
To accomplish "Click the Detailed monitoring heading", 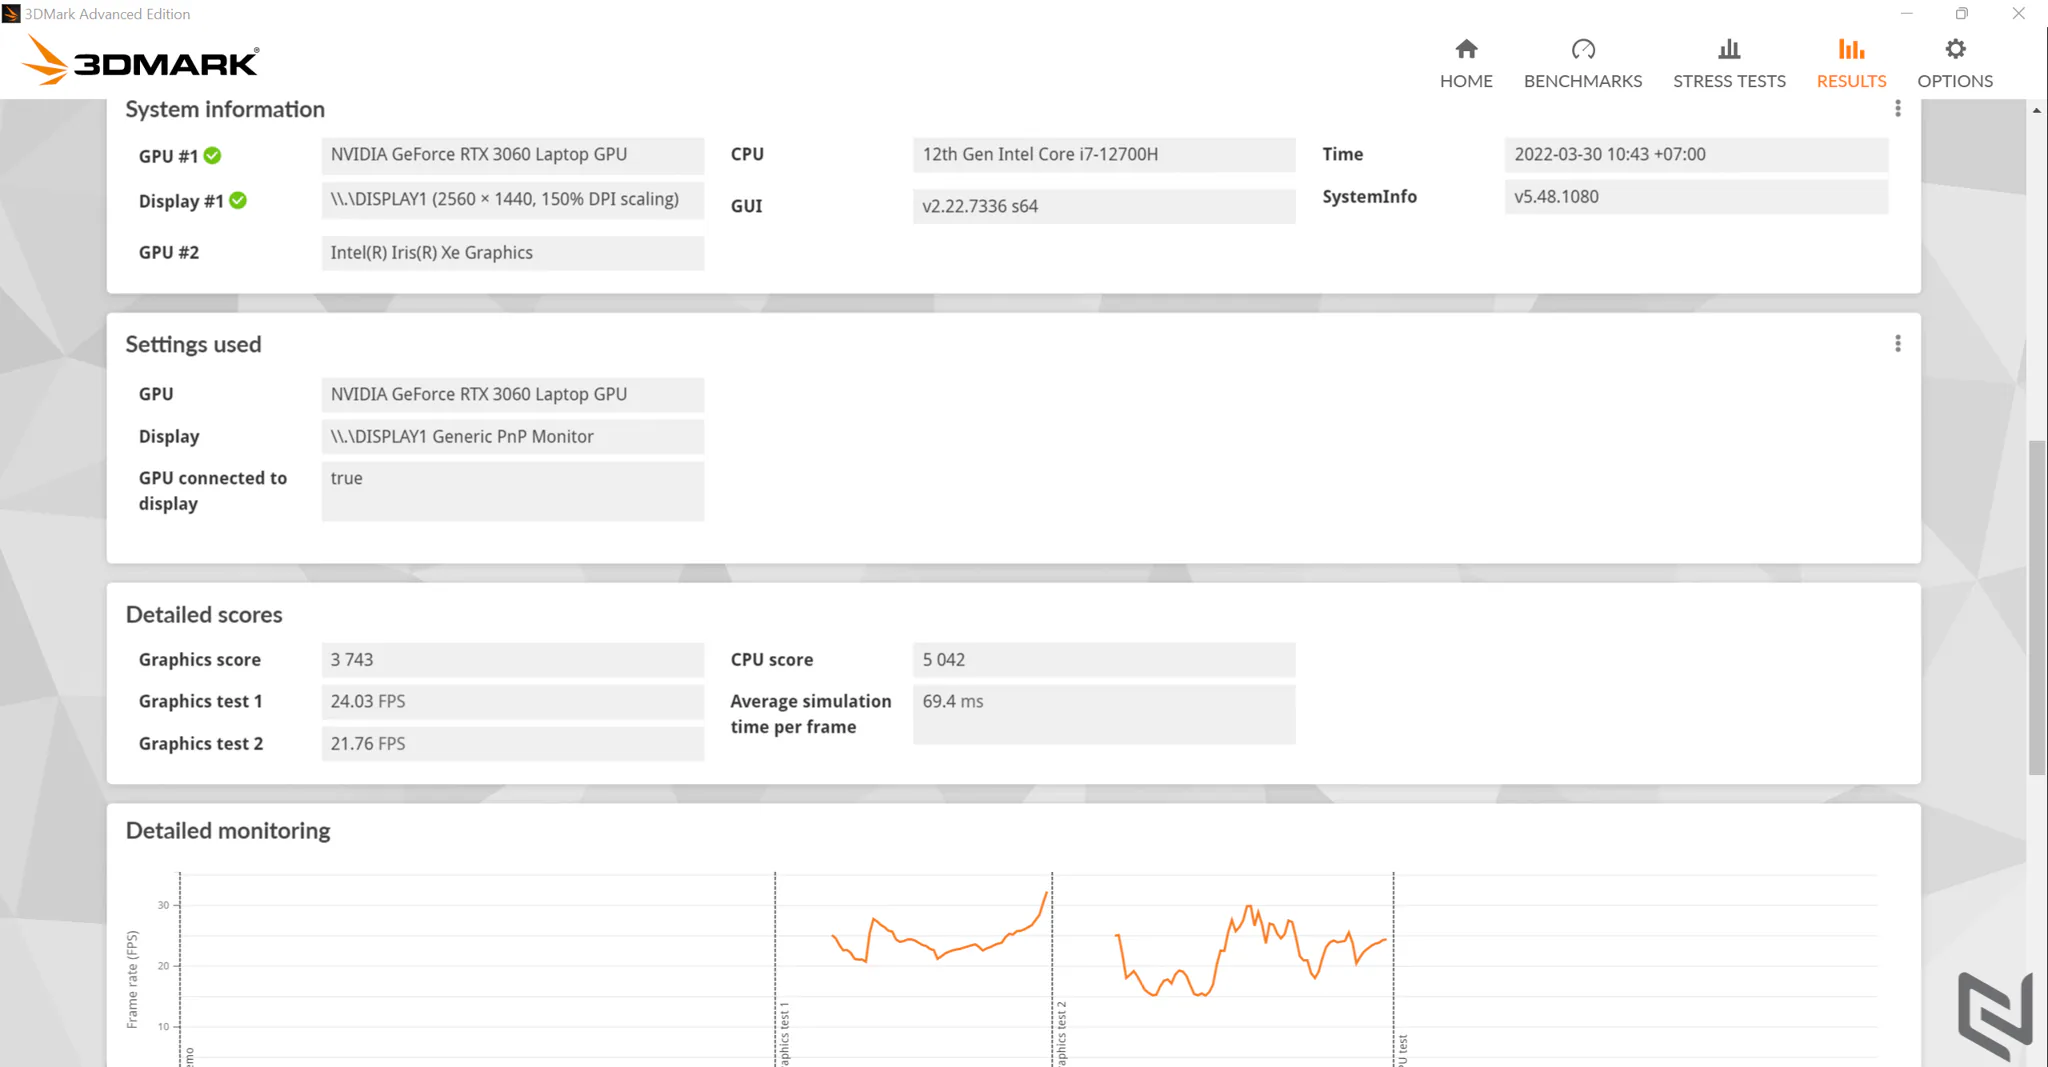I will point(228,831).
